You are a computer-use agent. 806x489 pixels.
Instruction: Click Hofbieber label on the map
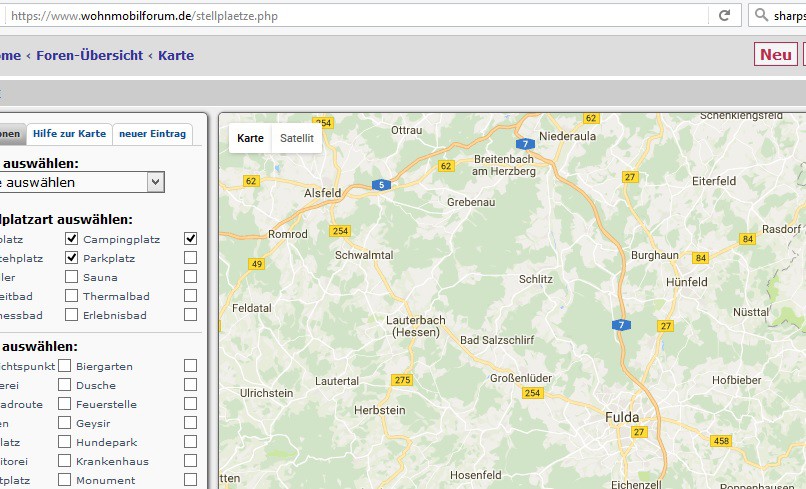click(737, 380)
